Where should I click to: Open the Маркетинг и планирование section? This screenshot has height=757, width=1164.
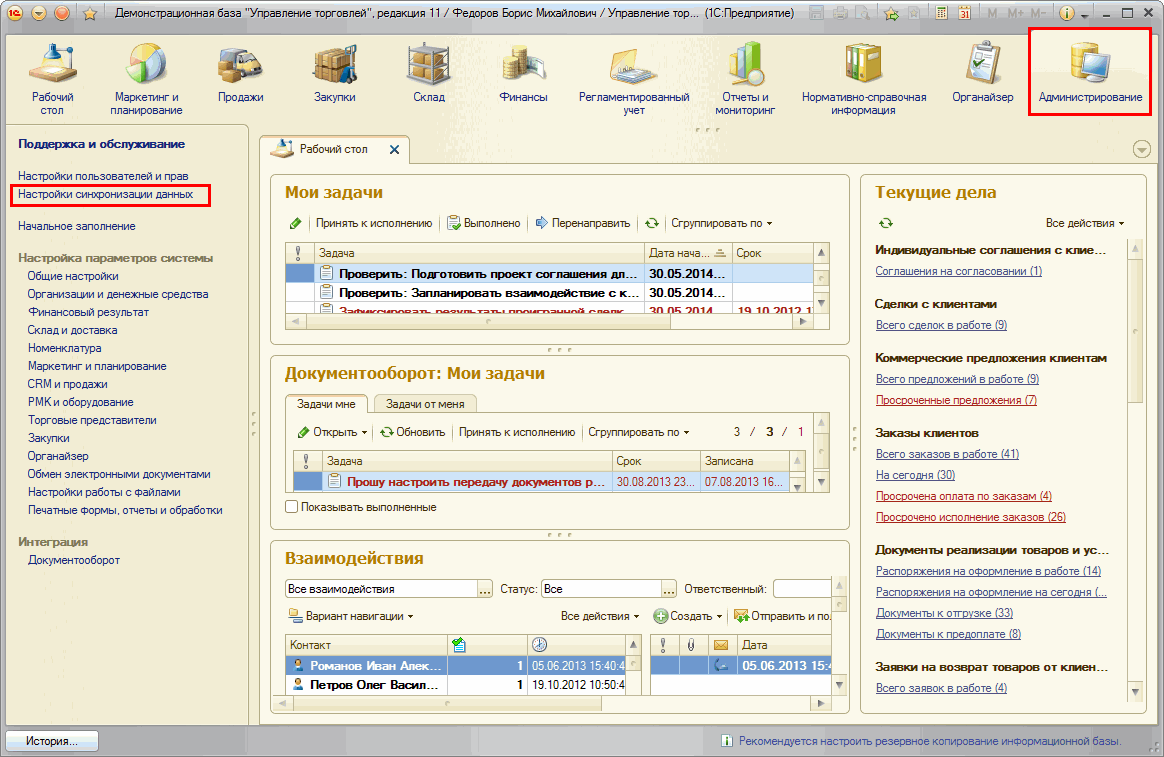coord(146,78)
